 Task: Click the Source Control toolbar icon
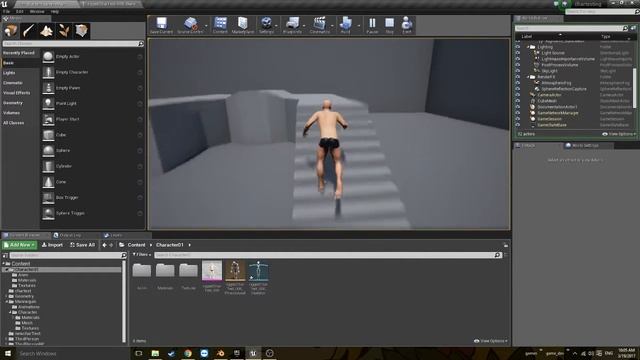click(190, 25)
